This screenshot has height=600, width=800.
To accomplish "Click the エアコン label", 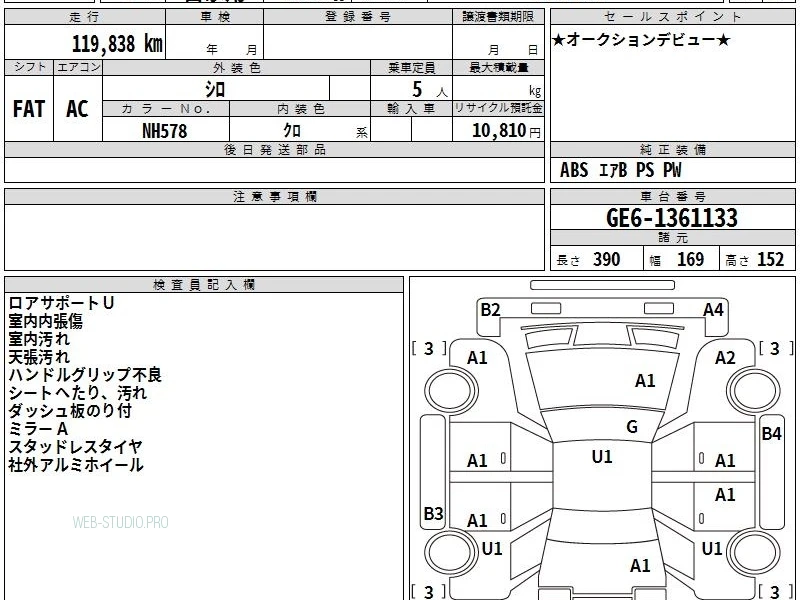I will point(78,67).
